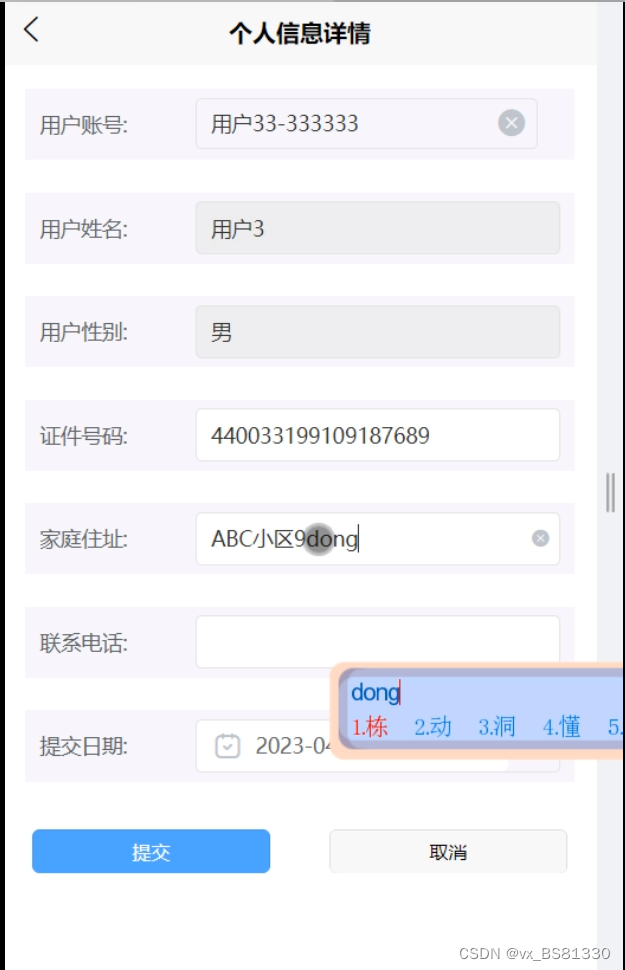Click the 用户性别 field showing 男
The height and width of the screenshot is (970, 625).
tap(377, 332)
